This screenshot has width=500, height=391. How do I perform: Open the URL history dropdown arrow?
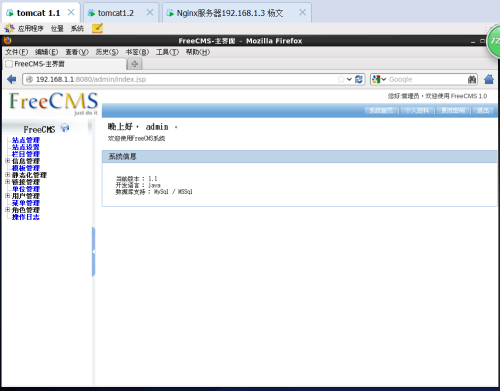(349, 79)
